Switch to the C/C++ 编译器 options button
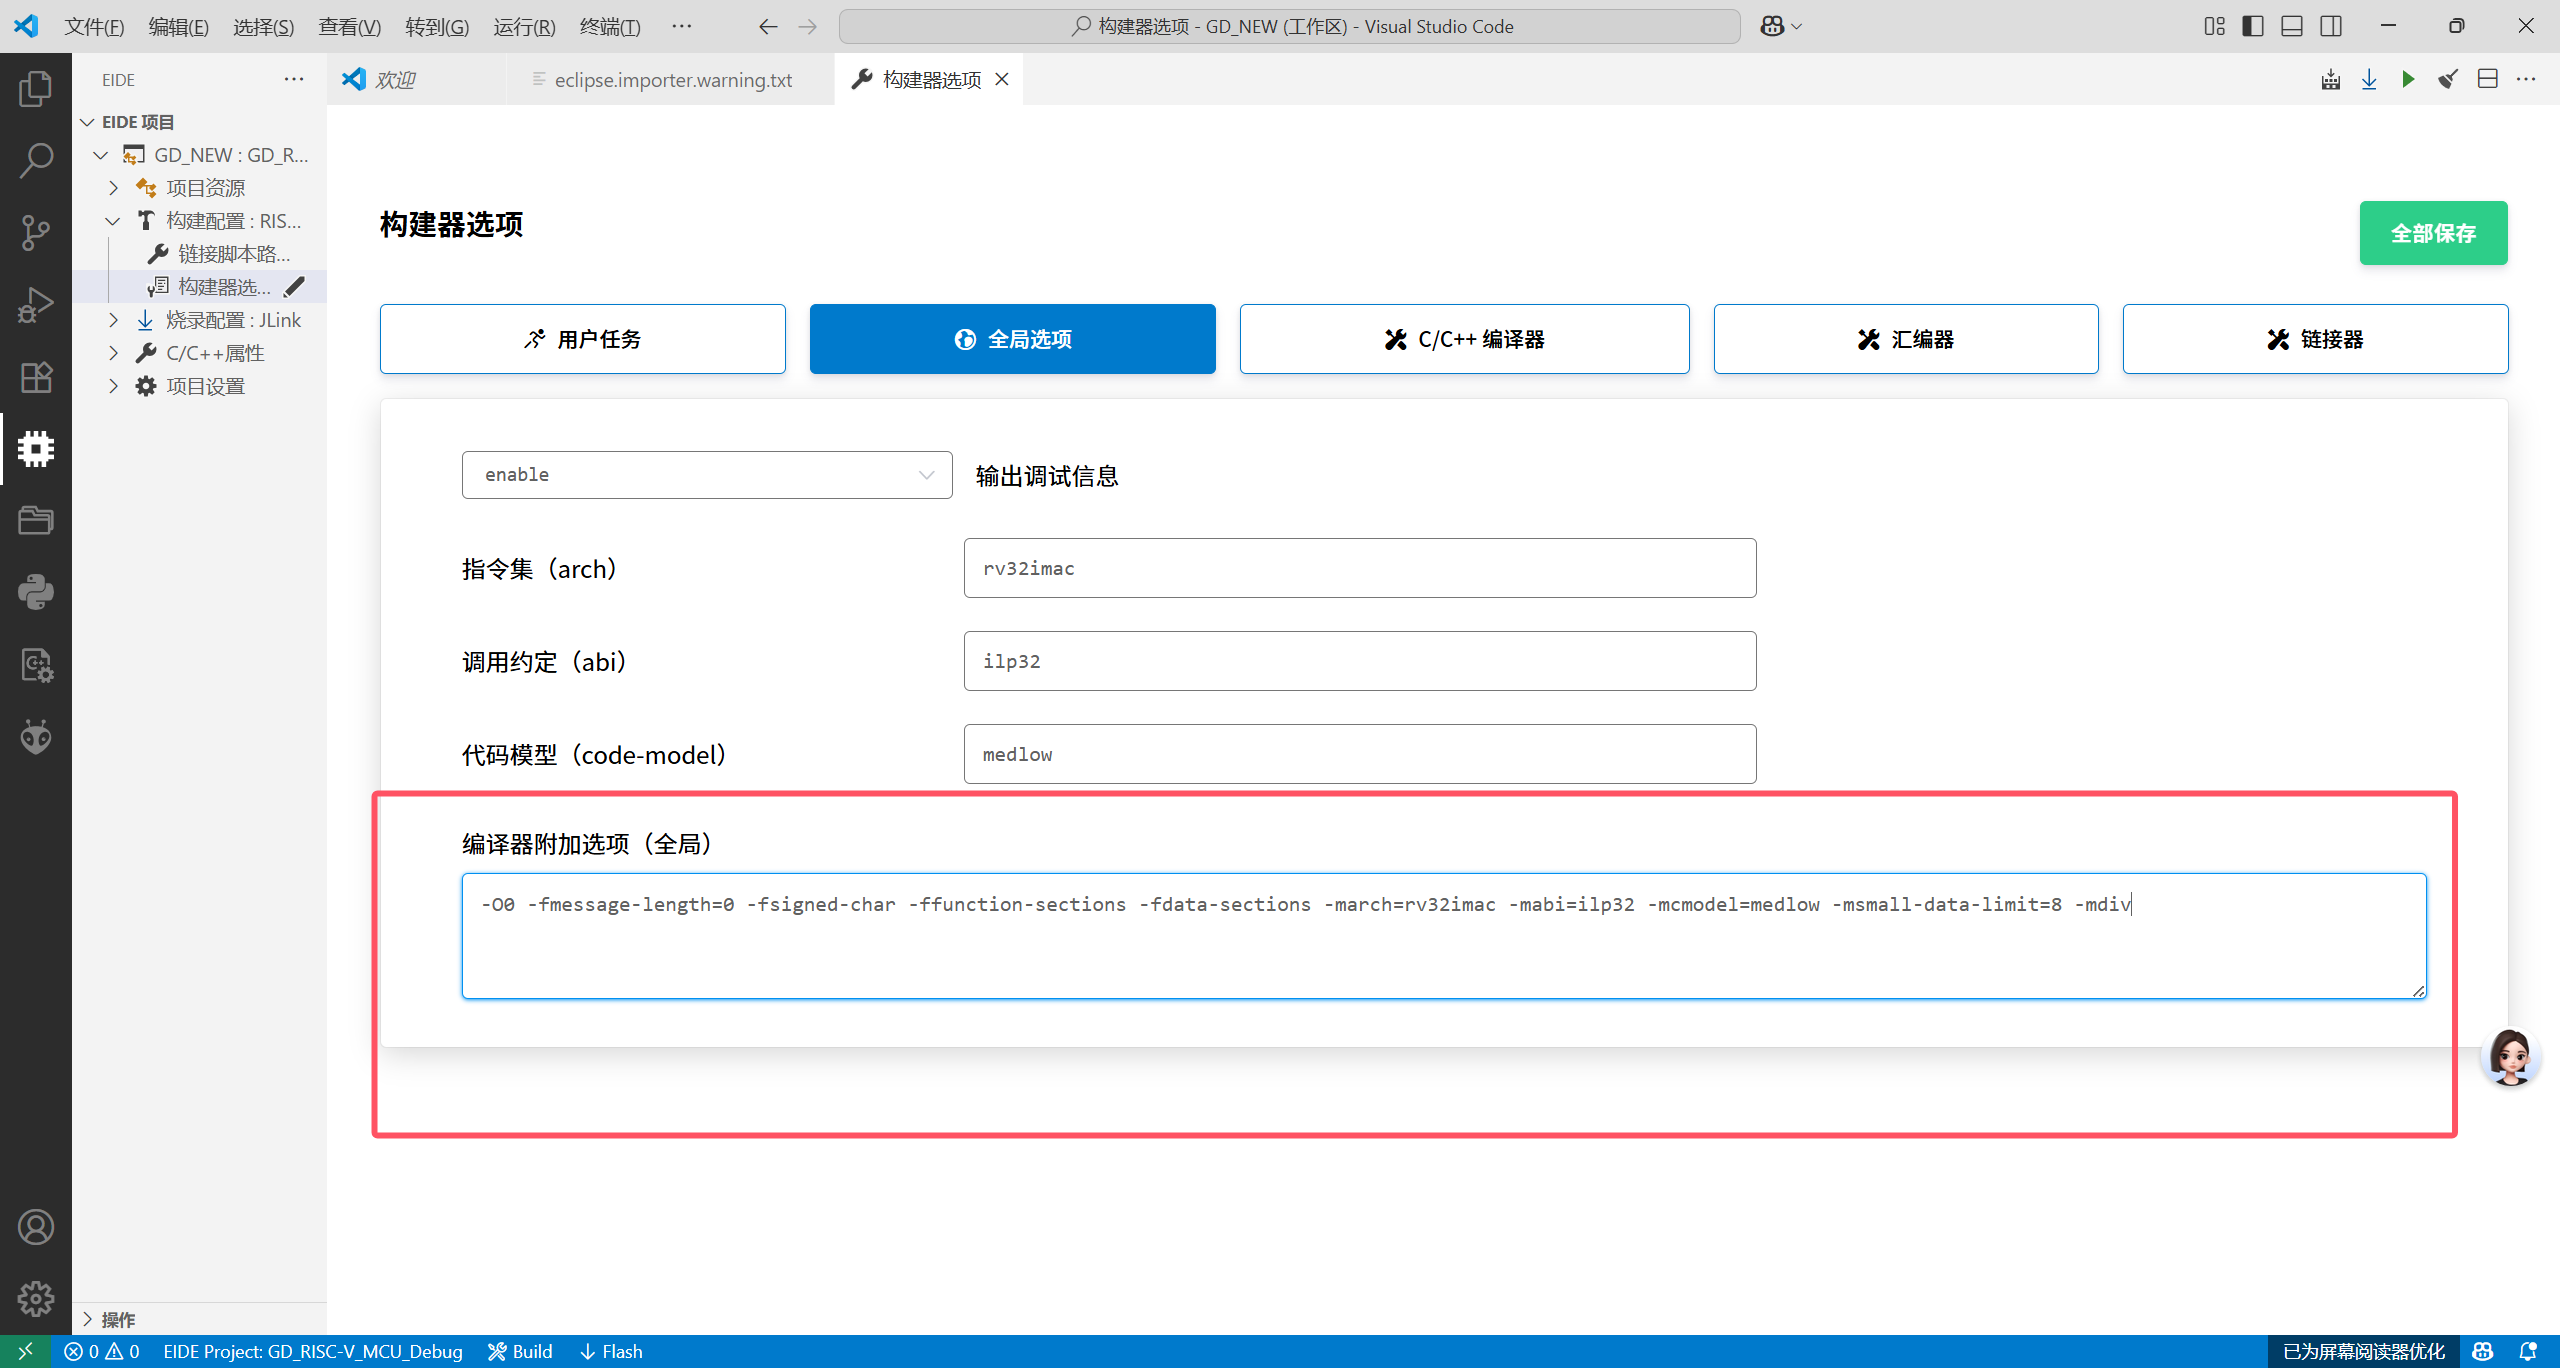This screenshot has height=1368, width=2560. pyautogui.click(x=1464, y=339)
